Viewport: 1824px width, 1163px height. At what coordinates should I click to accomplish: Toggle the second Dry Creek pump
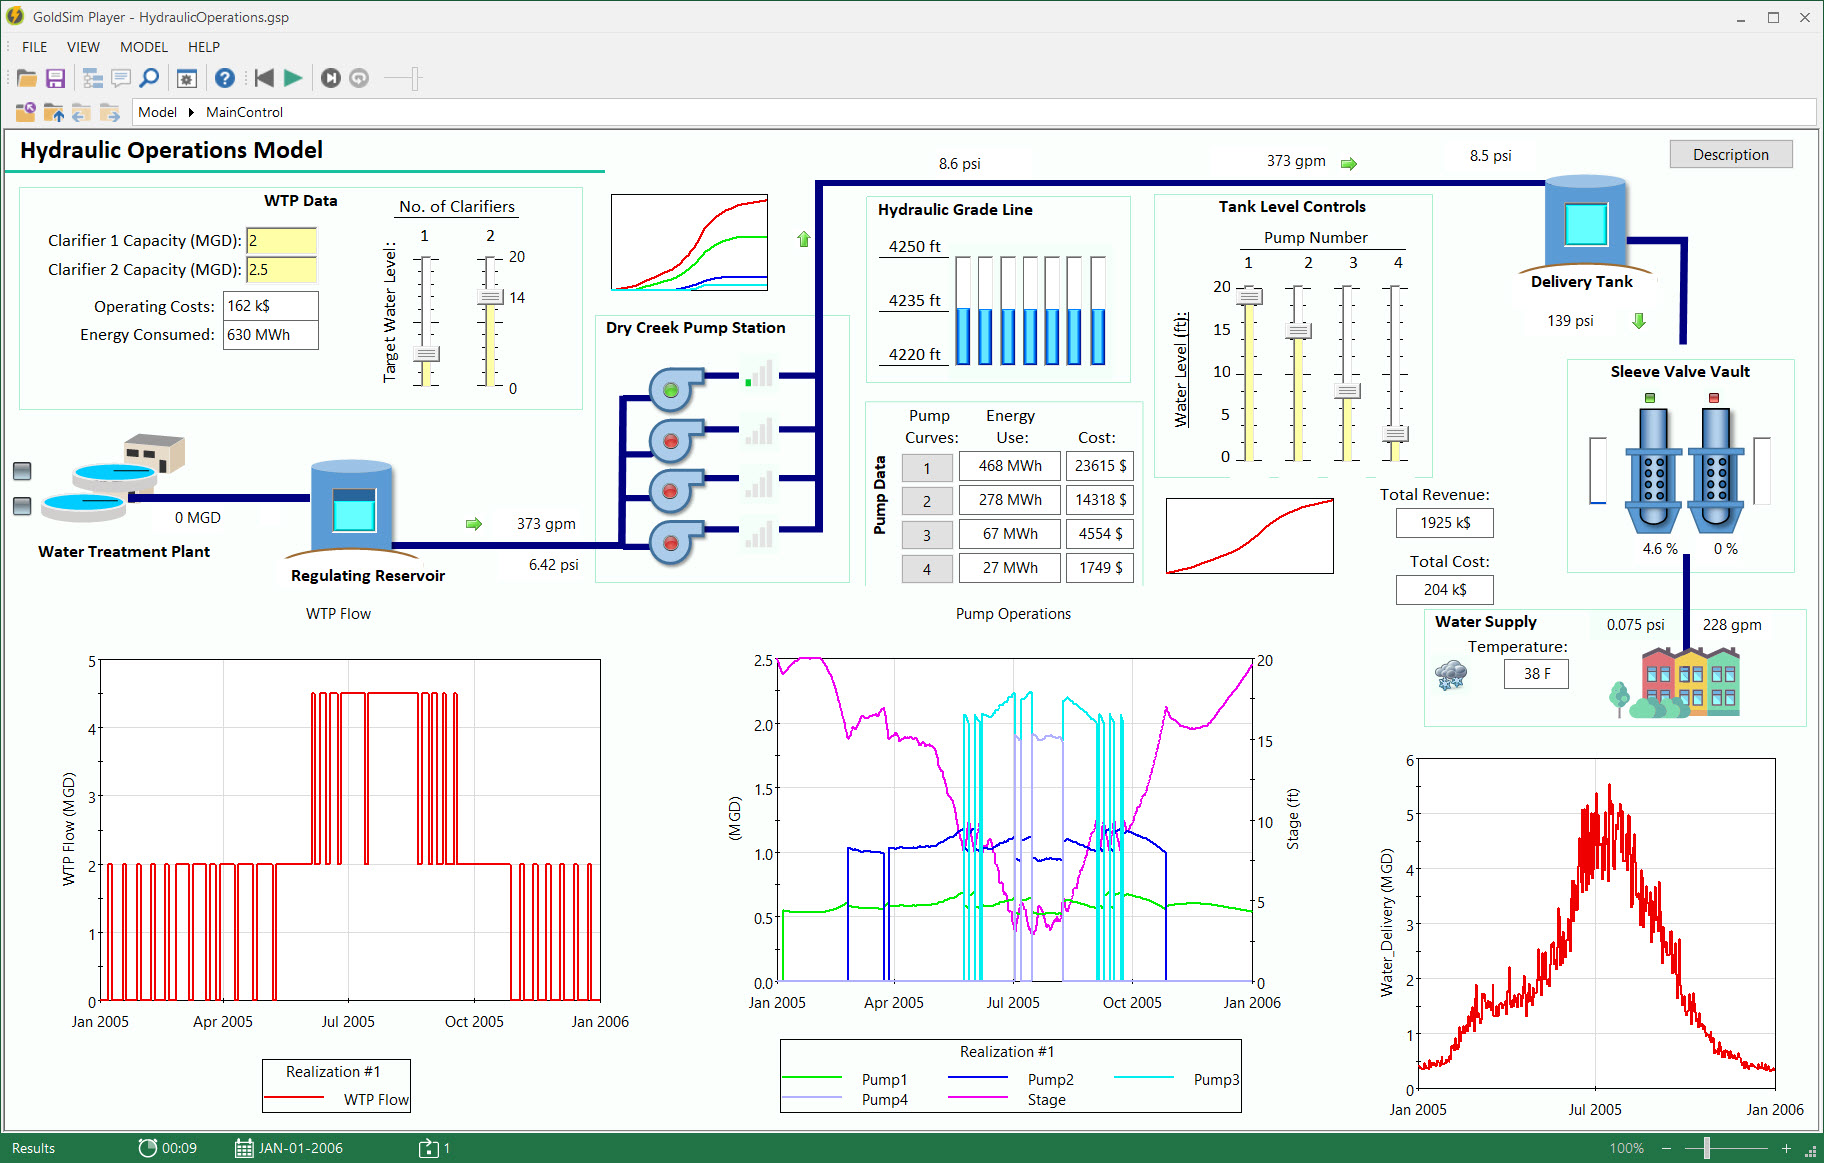coord(672,440)
